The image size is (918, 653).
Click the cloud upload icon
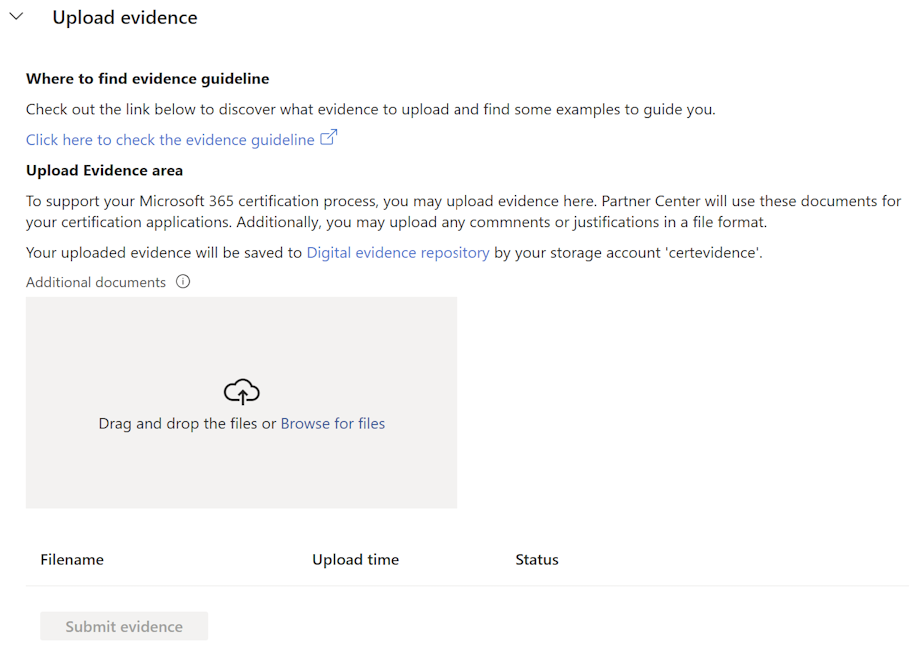pyautogui.click(x=242, y=391)
